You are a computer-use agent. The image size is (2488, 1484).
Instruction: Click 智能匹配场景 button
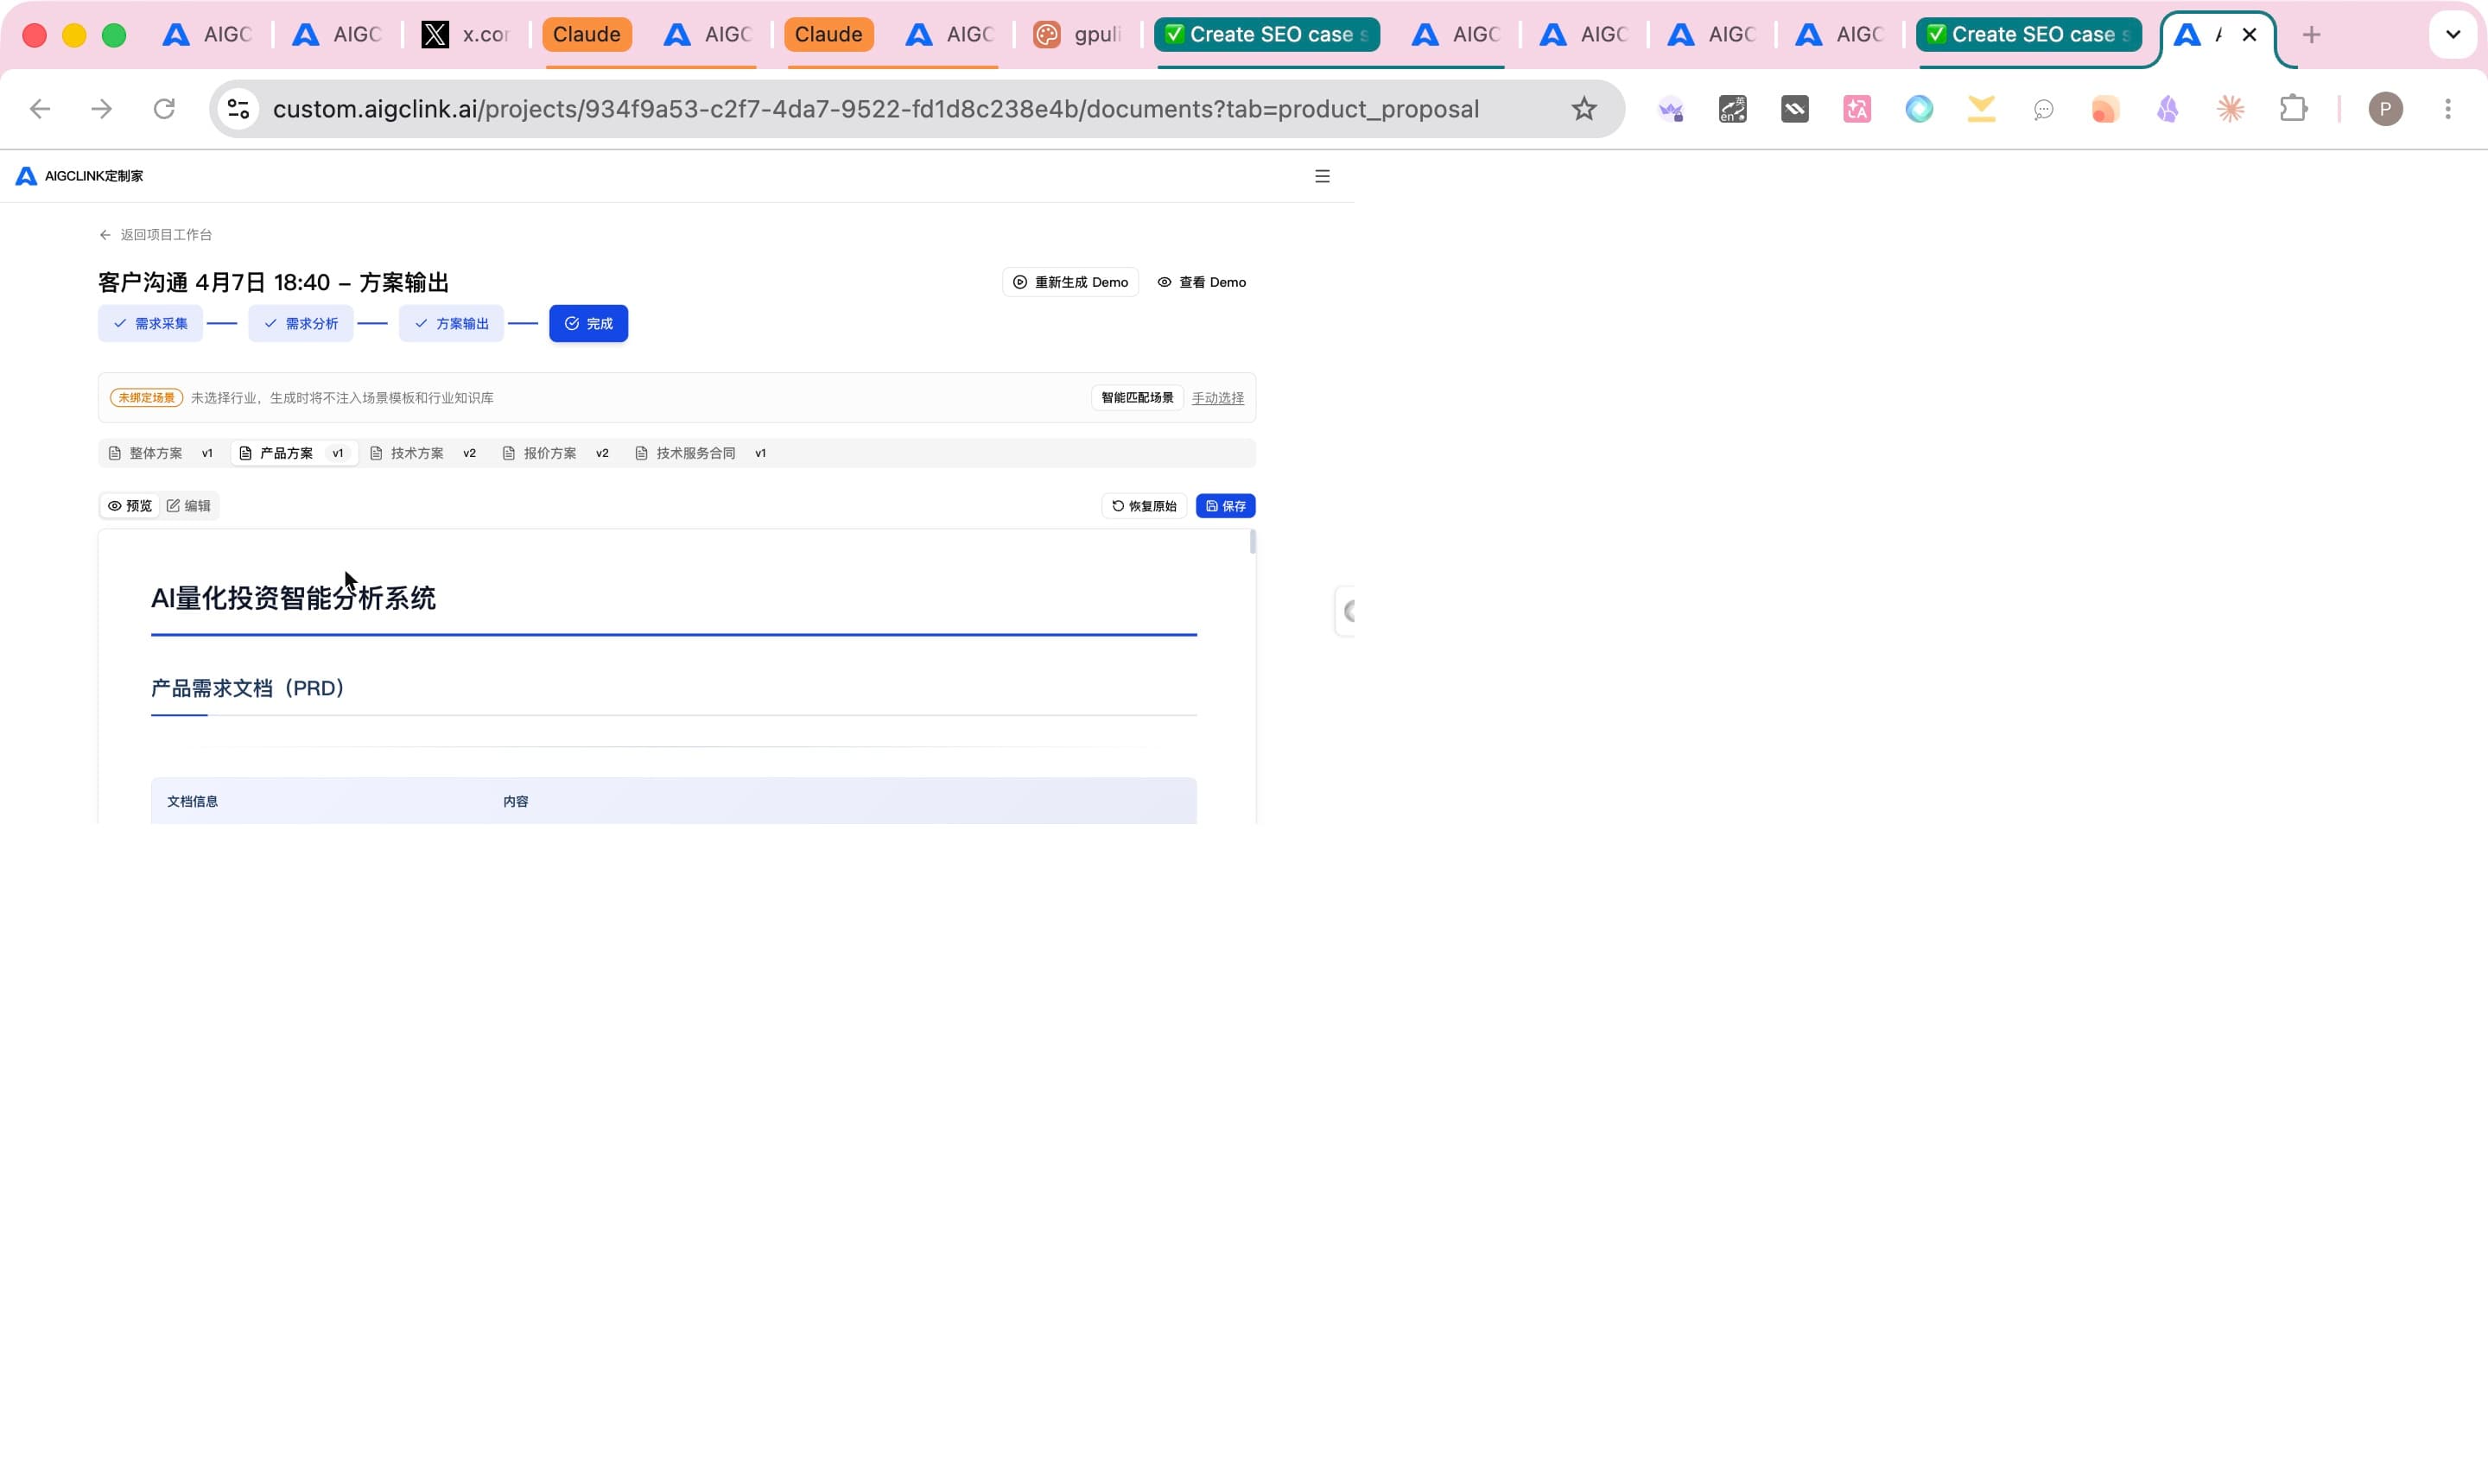coord(1137,398)
